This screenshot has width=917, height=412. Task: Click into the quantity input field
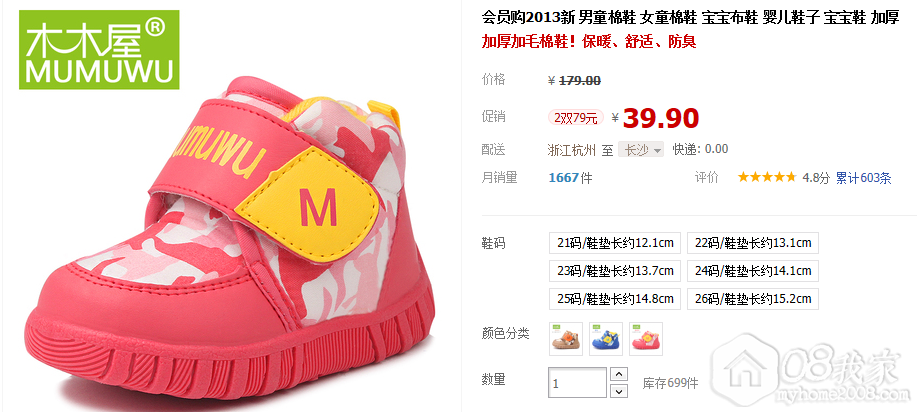[577, 383]
